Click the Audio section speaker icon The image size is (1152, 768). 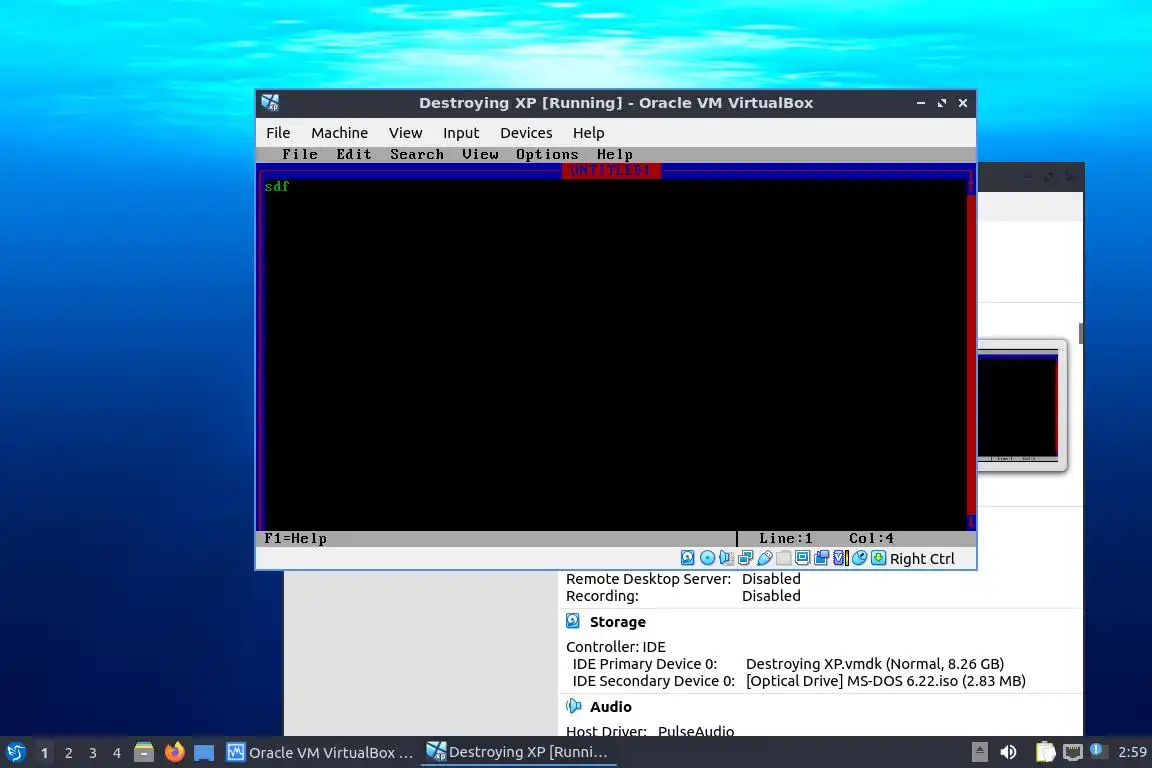[573, 706]
